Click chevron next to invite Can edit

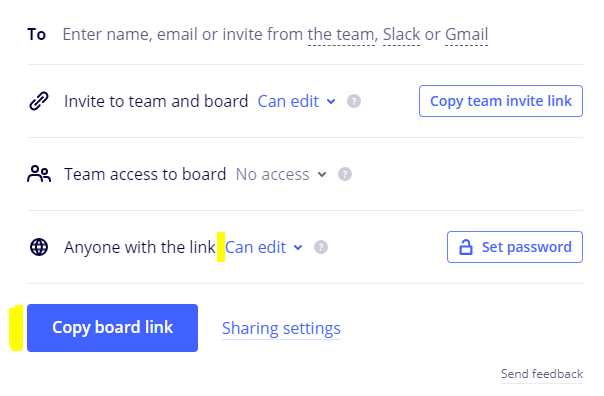tap(331, 102)
